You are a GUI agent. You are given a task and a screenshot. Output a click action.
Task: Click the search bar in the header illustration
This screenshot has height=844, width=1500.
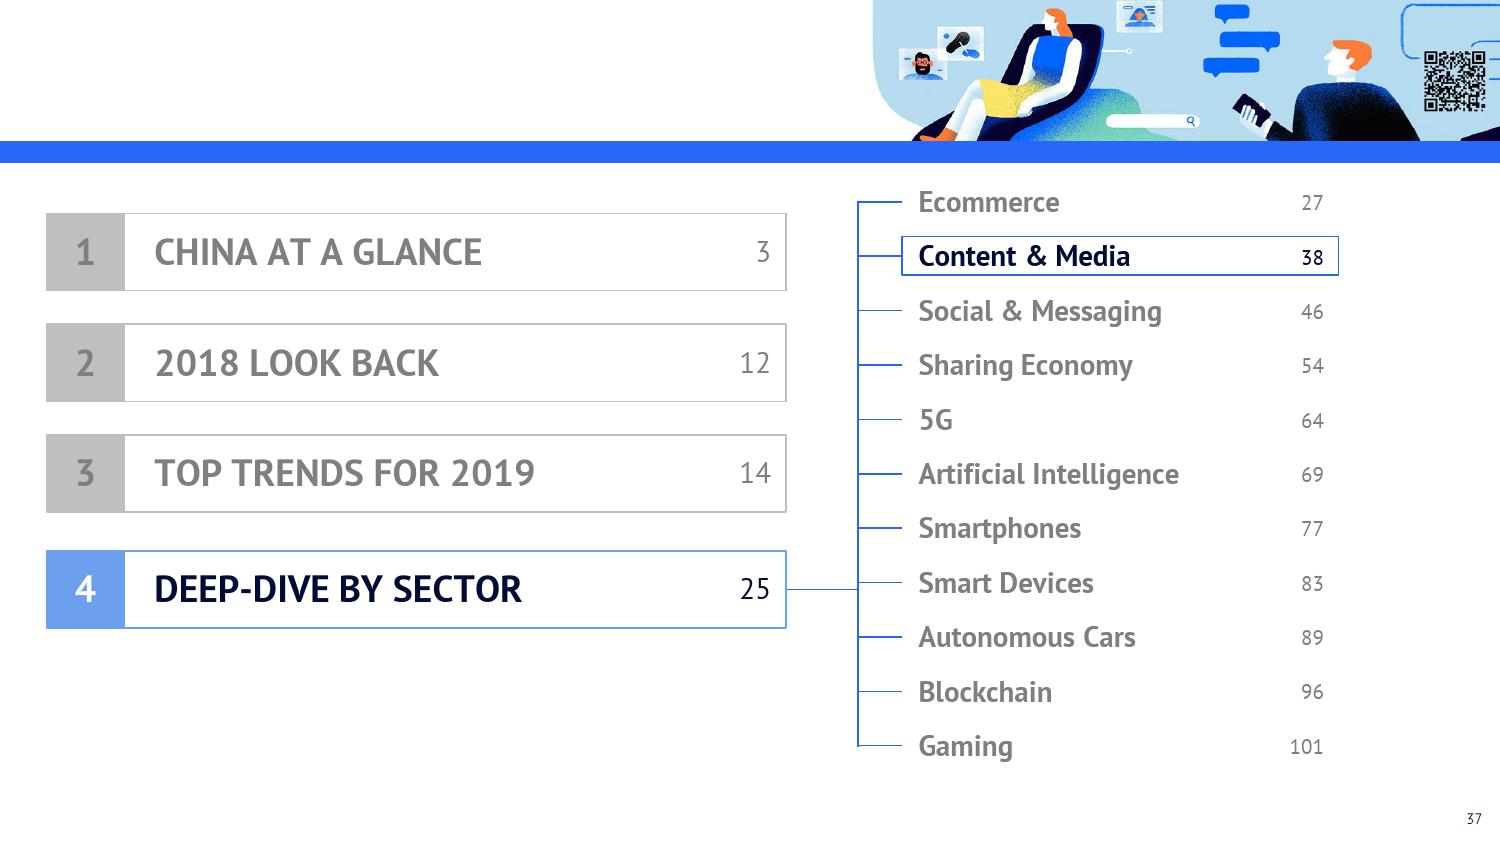[1153, 121]
